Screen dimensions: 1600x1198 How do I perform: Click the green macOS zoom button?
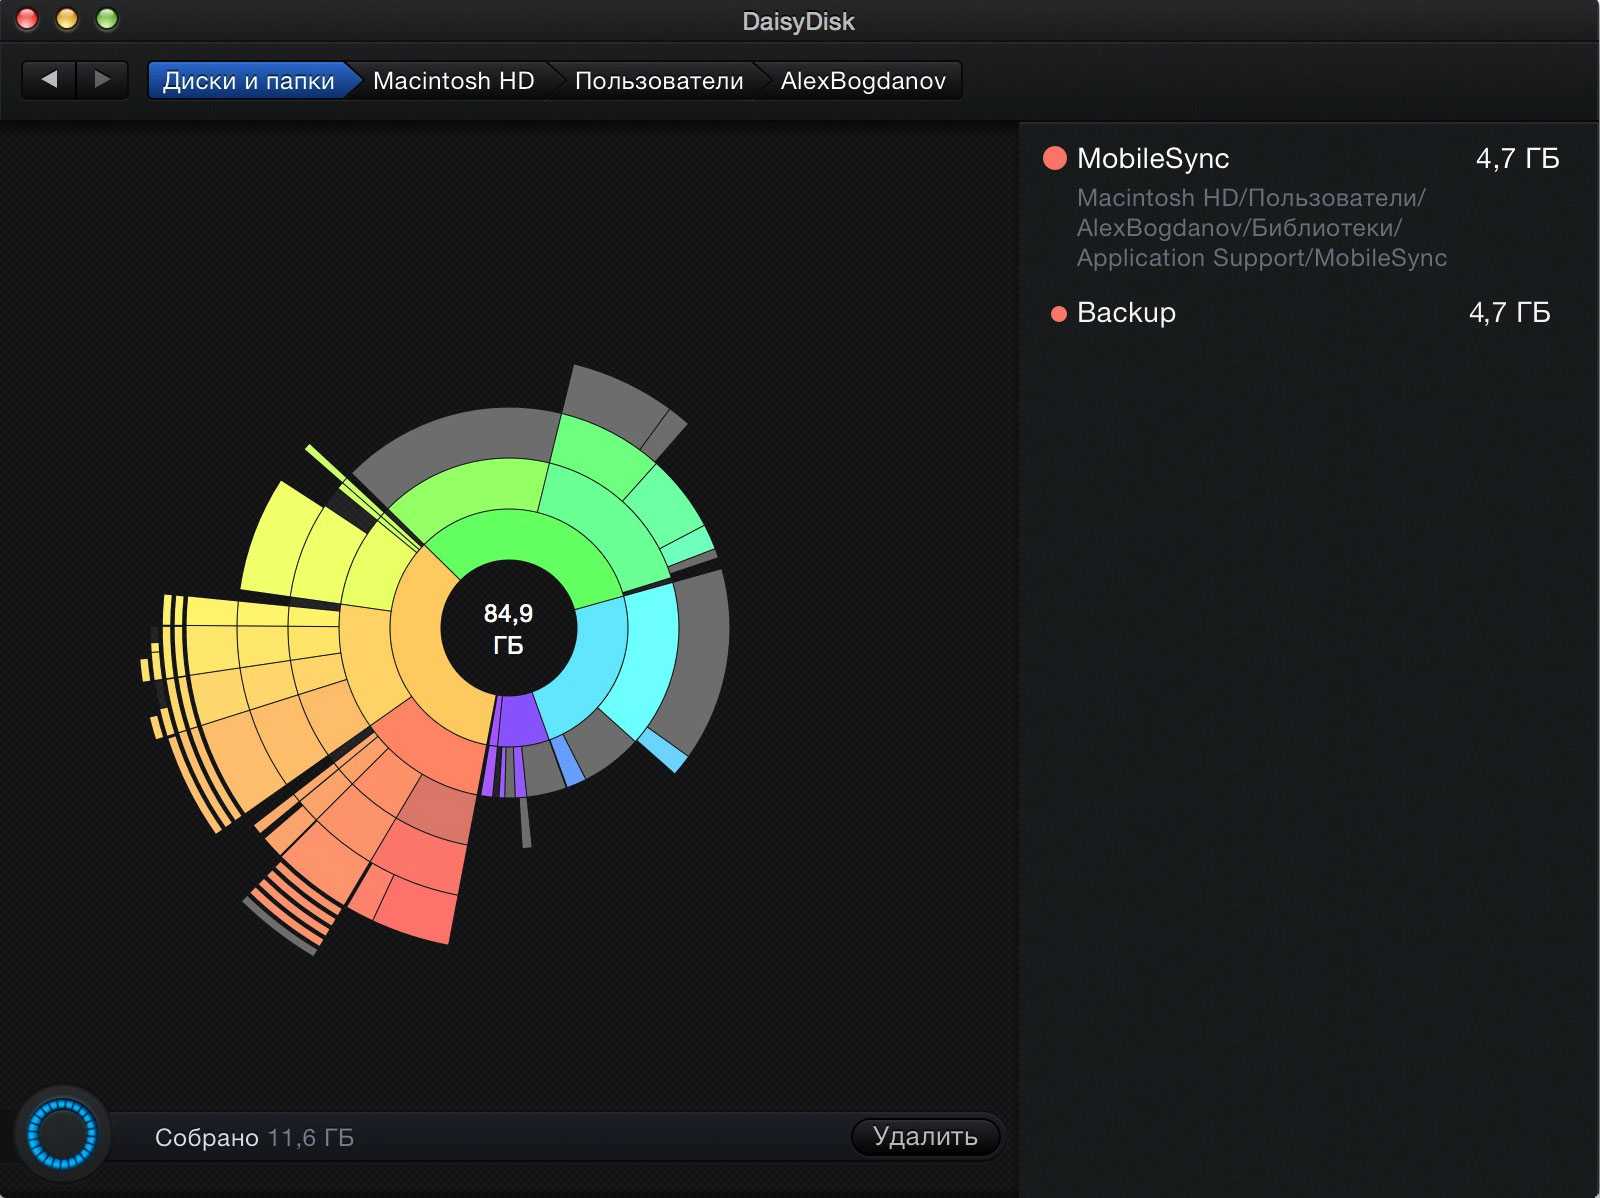[x=106, y=19]
